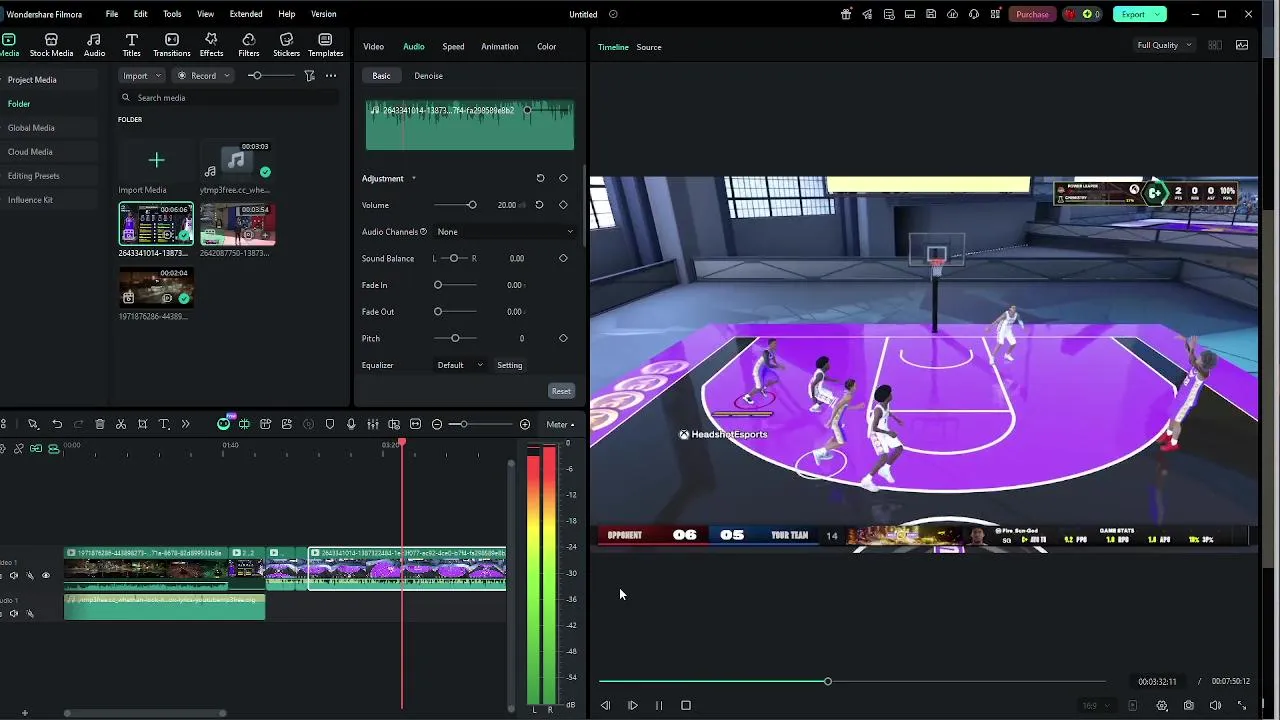Toggle Sound Balance keyframe diamond
This screenshot has width=1280, height=720.
[x=563, y=258]
